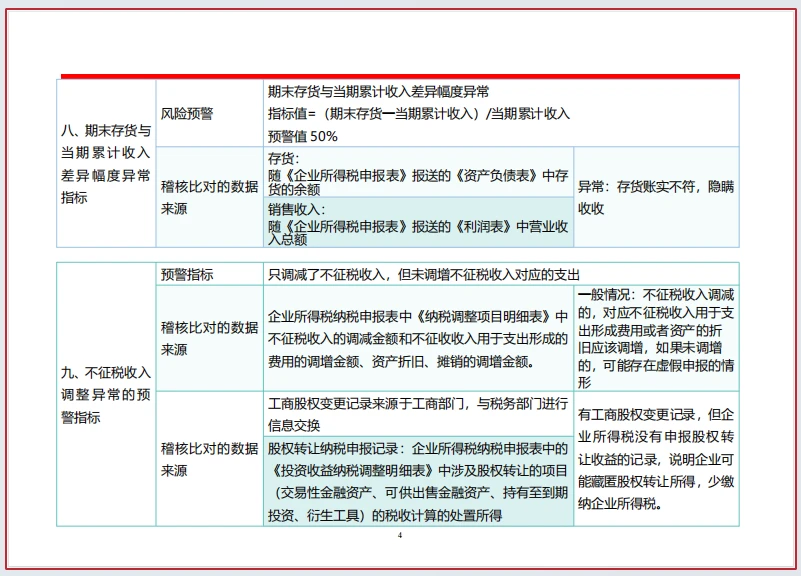Click the cell '工商股权变更记录来源于工商部门'

tap(418, 414)
